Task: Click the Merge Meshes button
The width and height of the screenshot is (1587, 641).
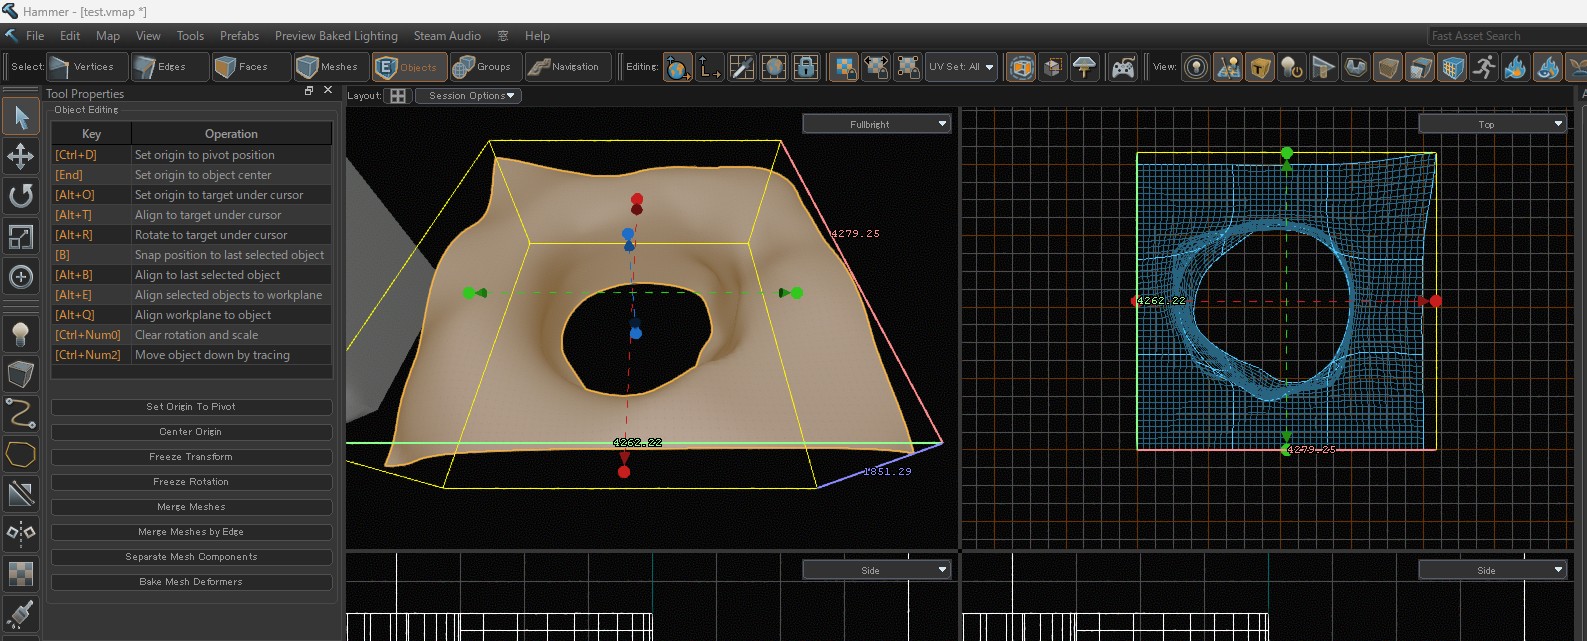Action: [191, 507]
